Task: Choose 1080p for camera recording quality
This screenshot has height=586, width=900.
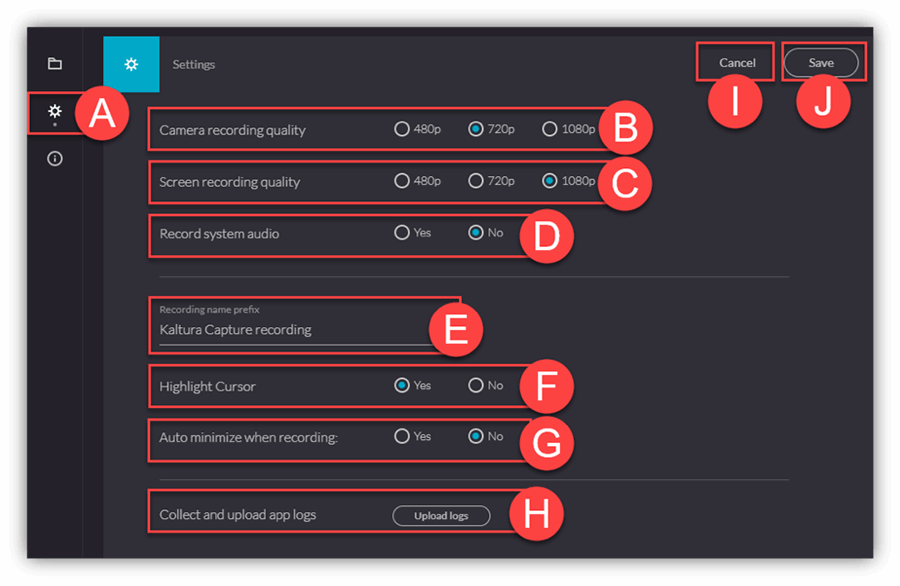Action: tap(549, 129)
